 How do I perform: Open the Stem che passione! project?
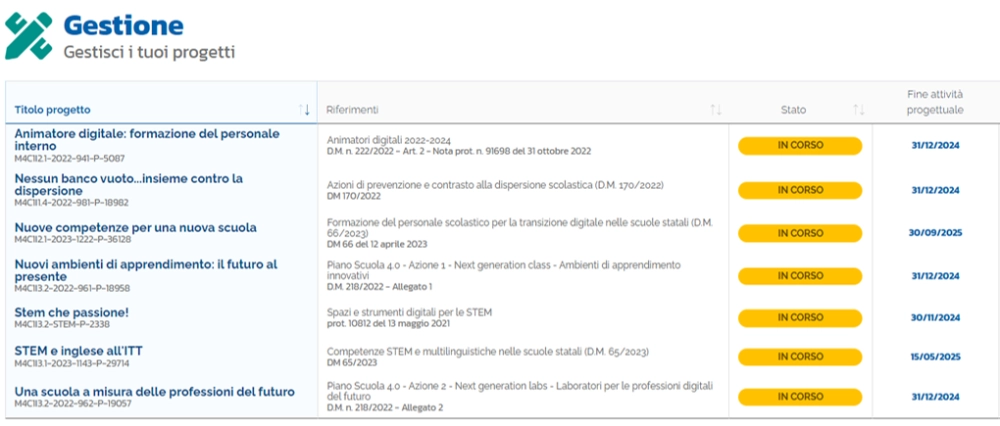(x=71, y=312)
